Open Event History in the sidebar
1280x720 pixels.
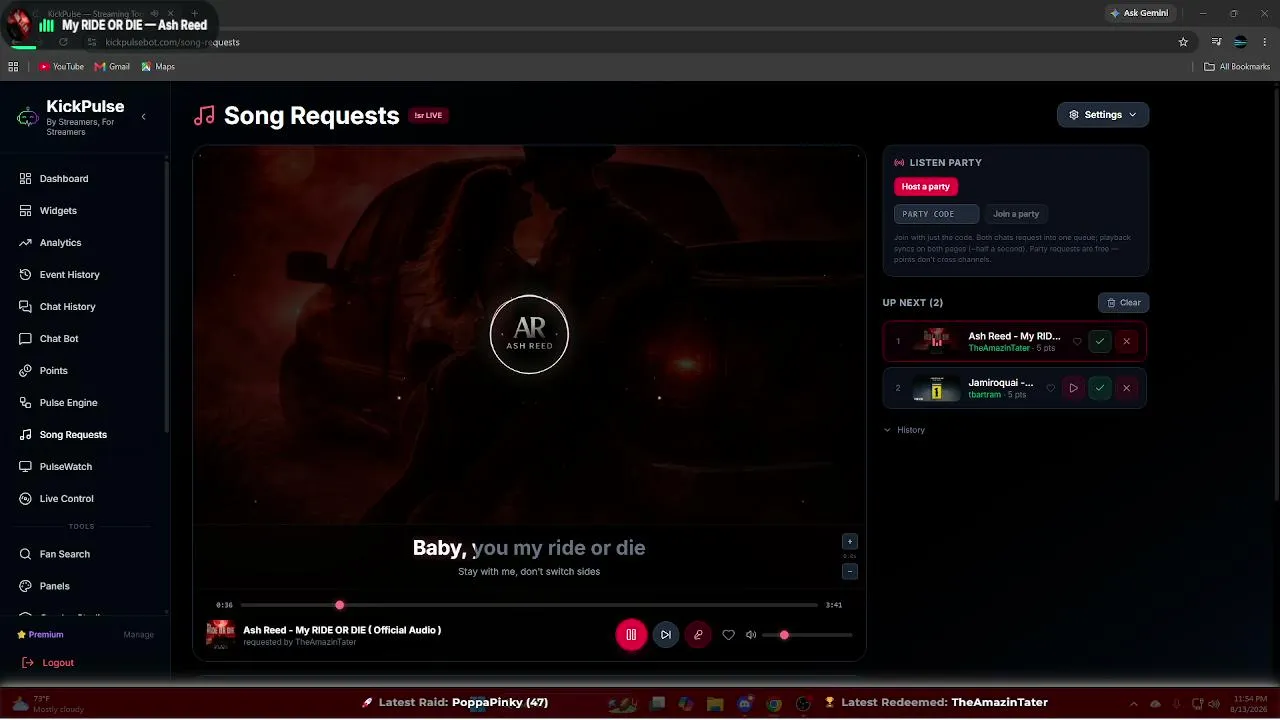point(69,275)
